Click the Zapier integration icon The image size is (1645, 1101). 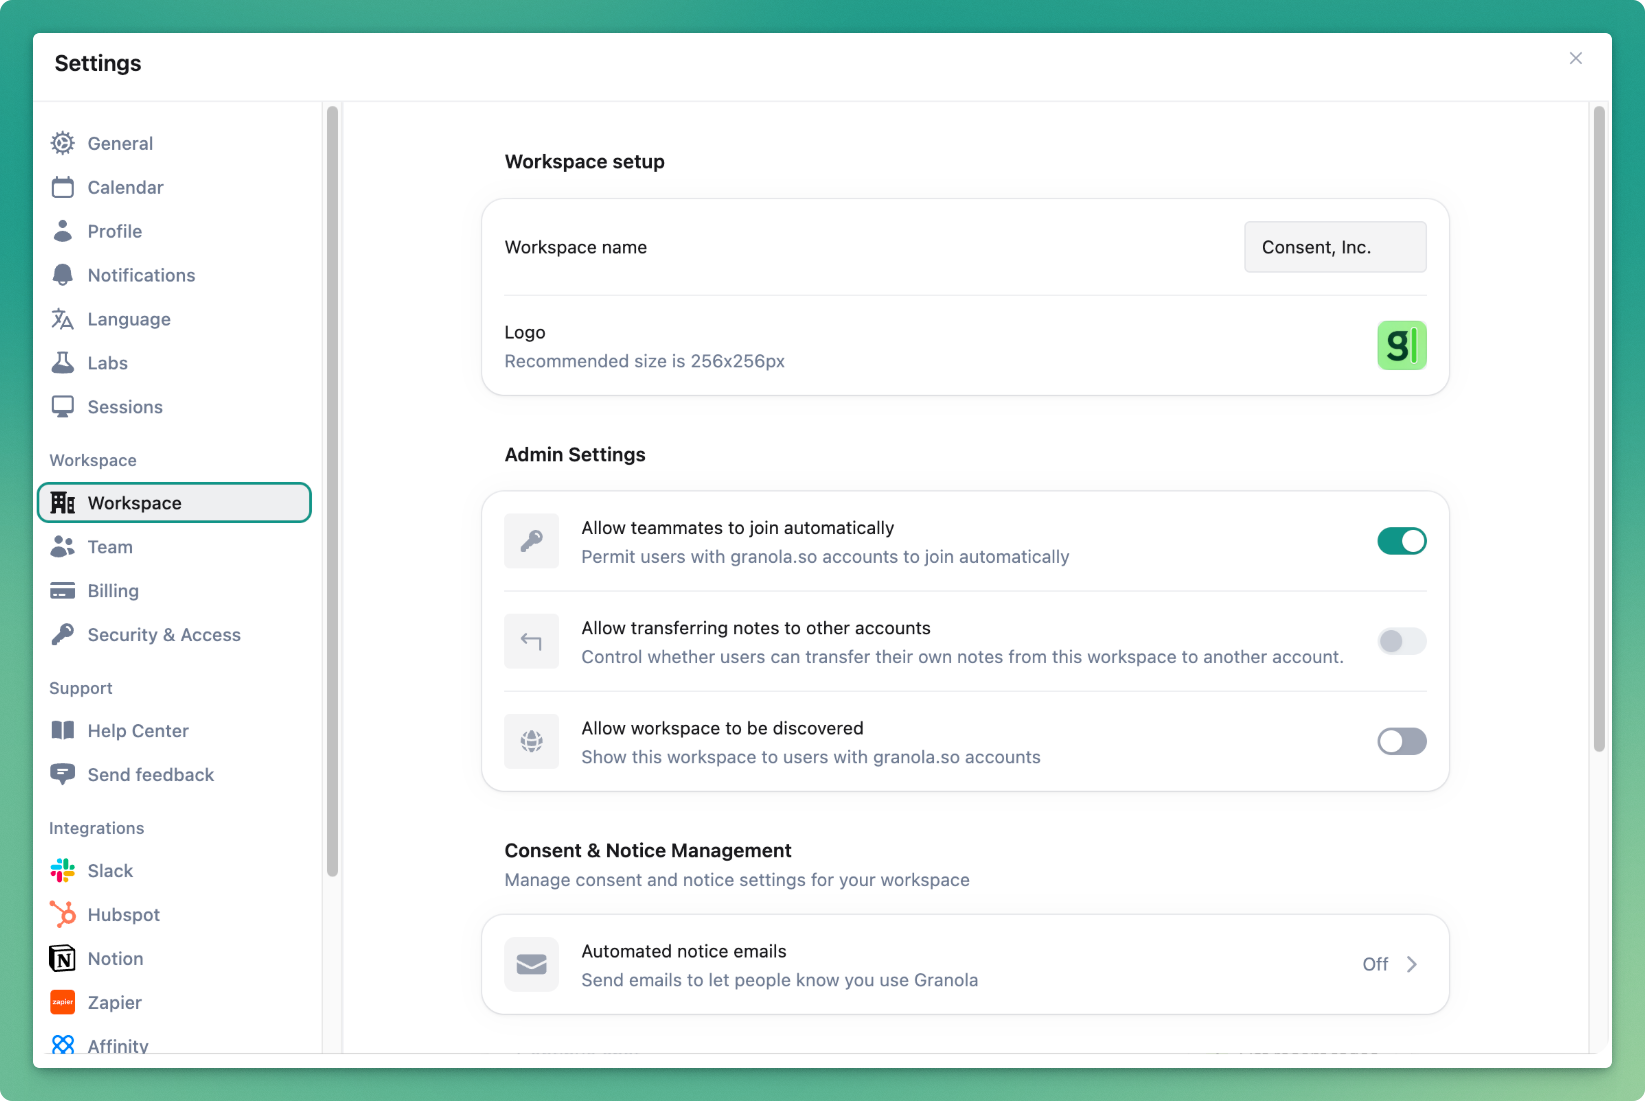tap(62, 1003)
